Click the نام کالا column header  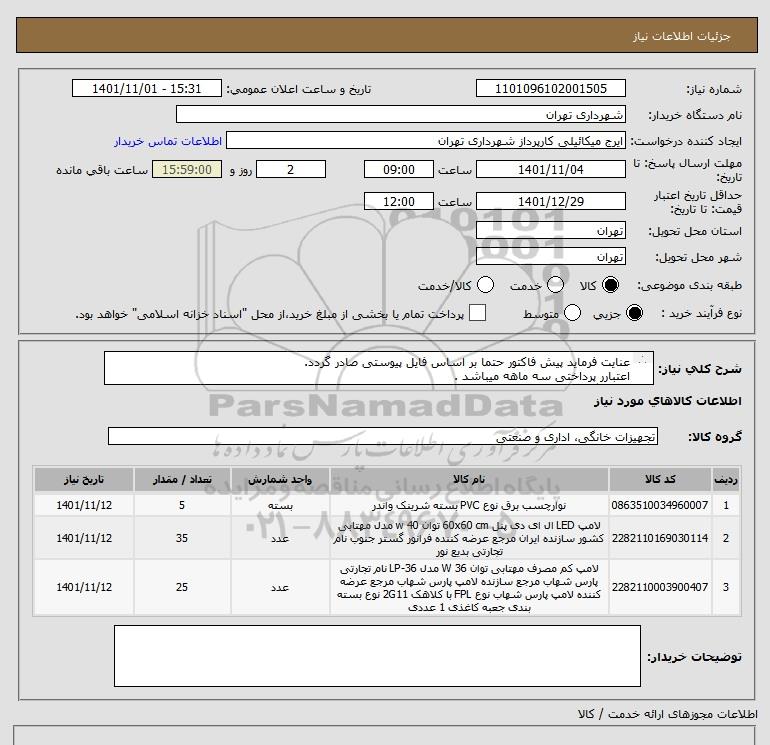pos(469,479)
